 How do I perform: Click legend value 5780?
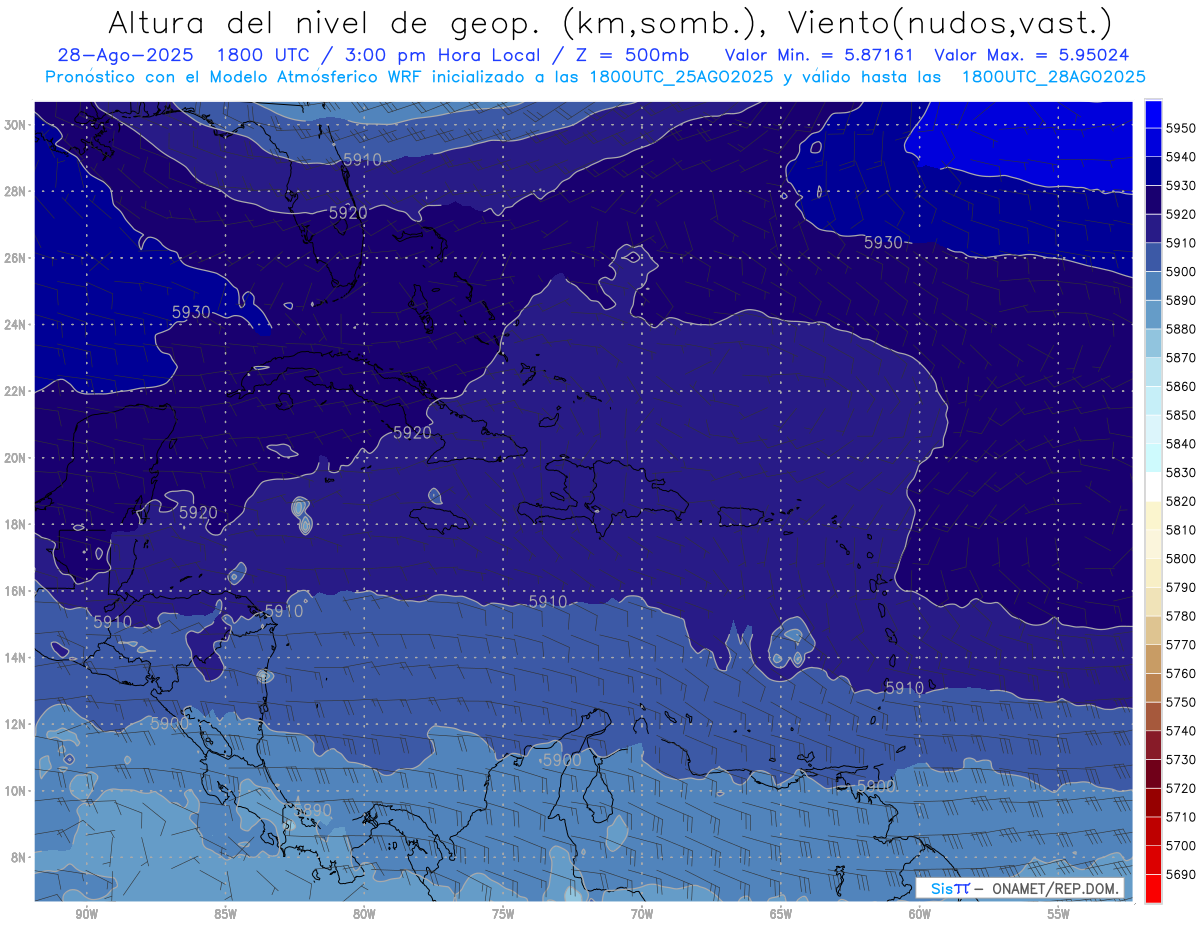click(x=1182, y=616)
